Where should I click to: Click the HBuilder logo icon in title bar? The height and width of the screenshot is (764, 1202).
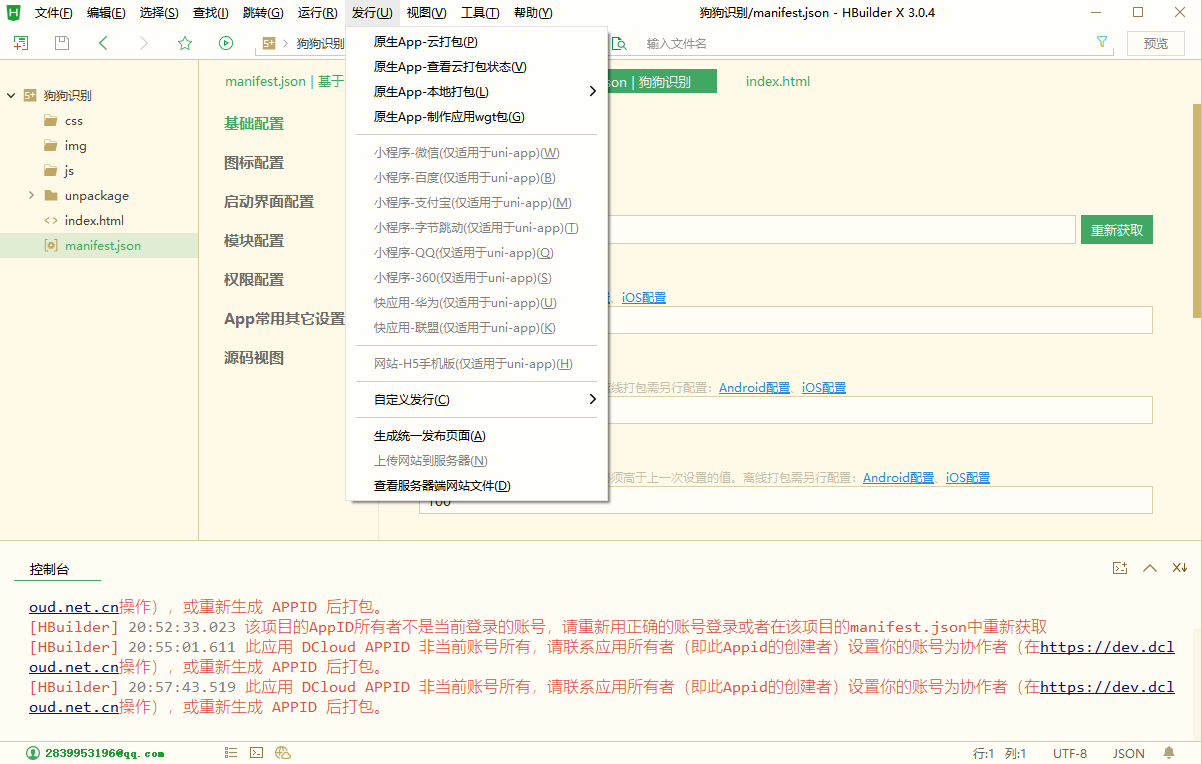pos(14,13)
